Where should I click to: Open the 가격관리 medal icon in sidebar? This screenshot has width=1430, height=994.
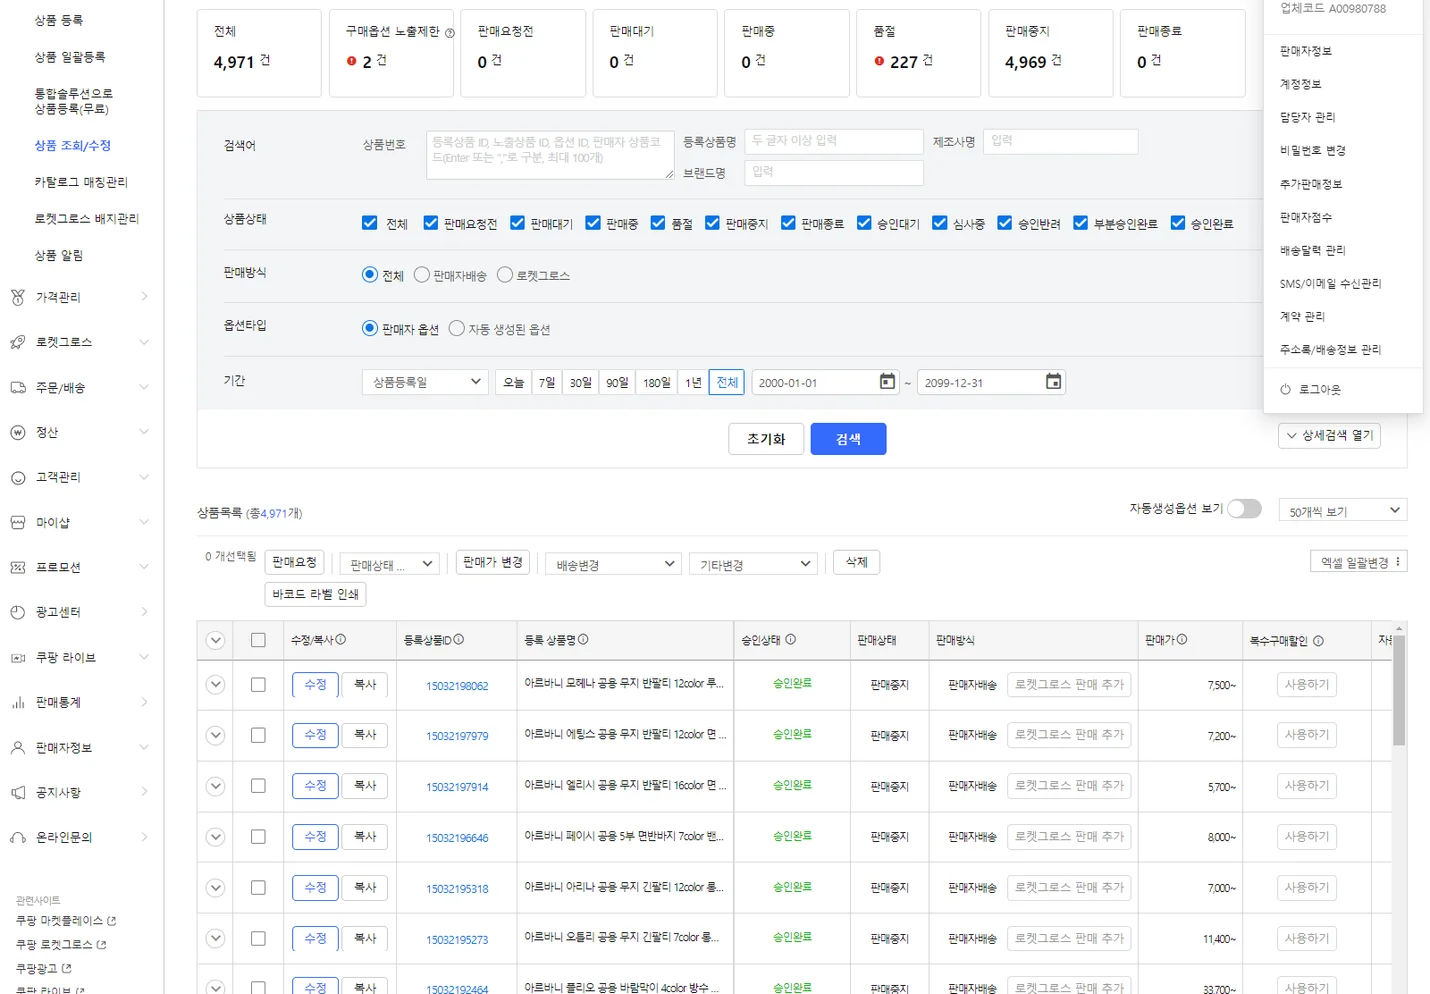pos(18,297)
